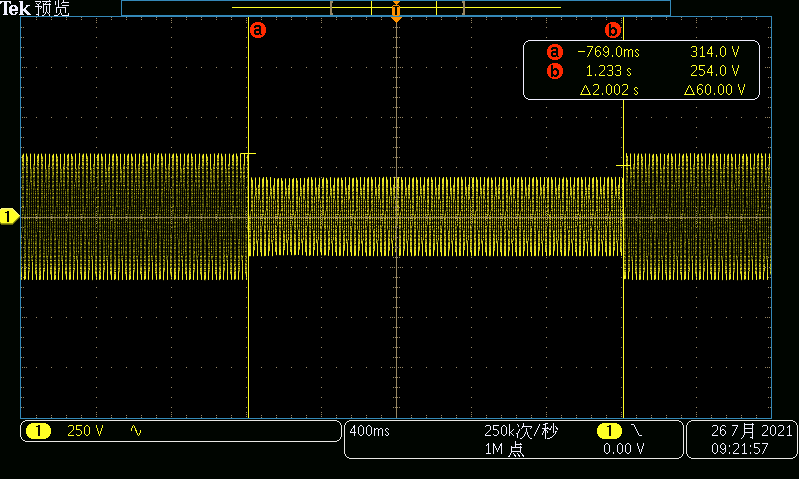Click the 1M record length readout
Image resolution: width=799 pixels, height=479 pixels.
[504, 449]
